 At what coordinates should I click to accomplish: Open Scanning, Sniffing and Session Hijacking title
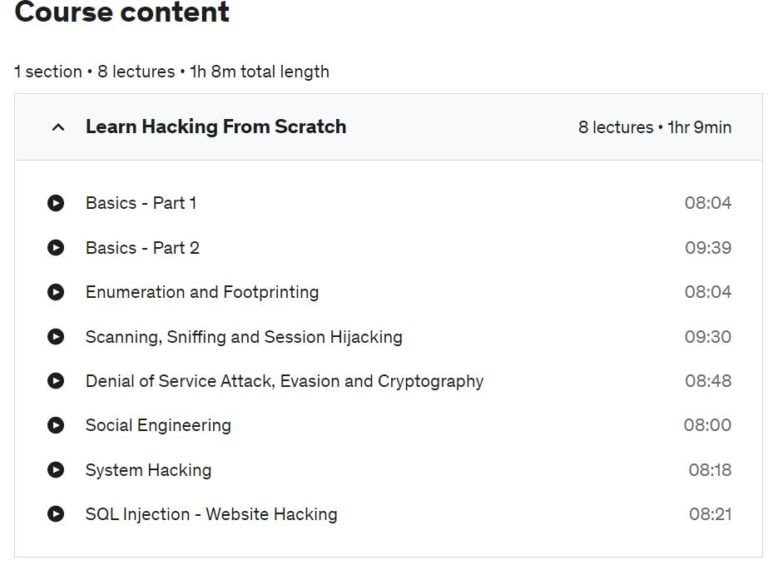coord(244,337)
